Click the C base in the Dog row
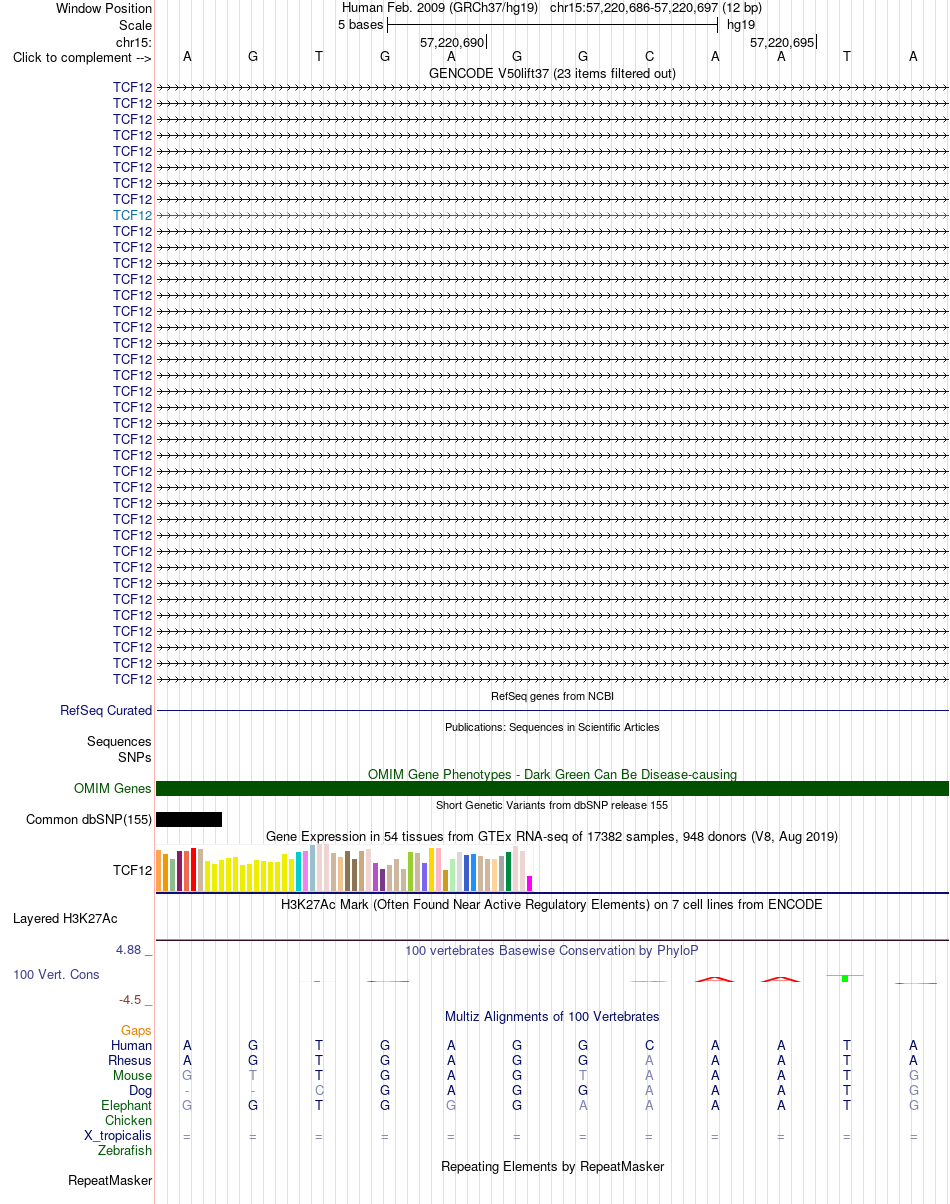Viewport: 950px width, 1204px height. pyautogui.click(x=319, y=1090)
